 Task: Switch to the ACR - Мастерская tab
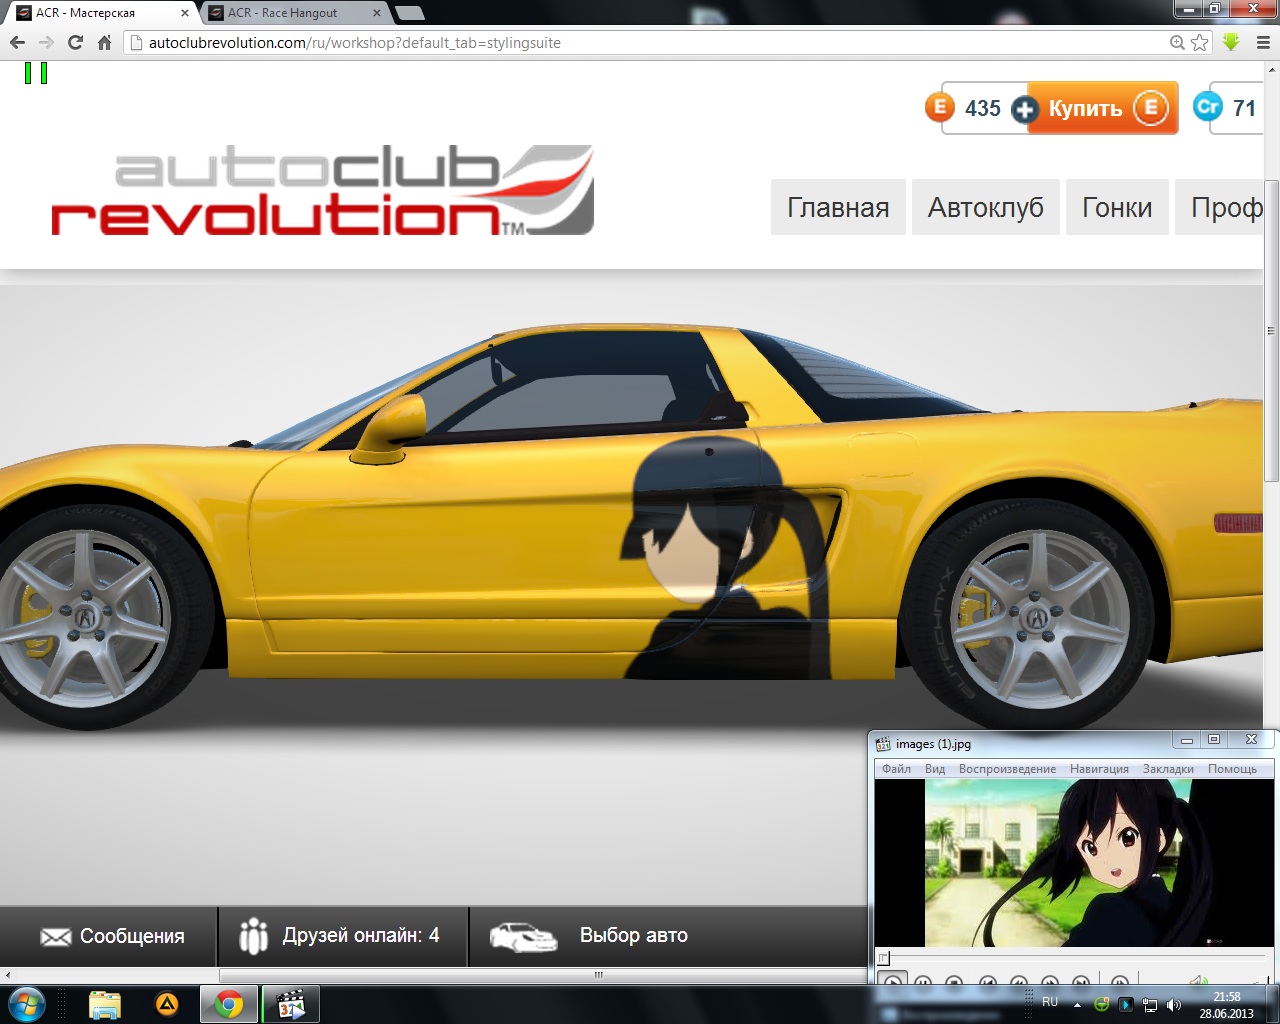point(100,13)
